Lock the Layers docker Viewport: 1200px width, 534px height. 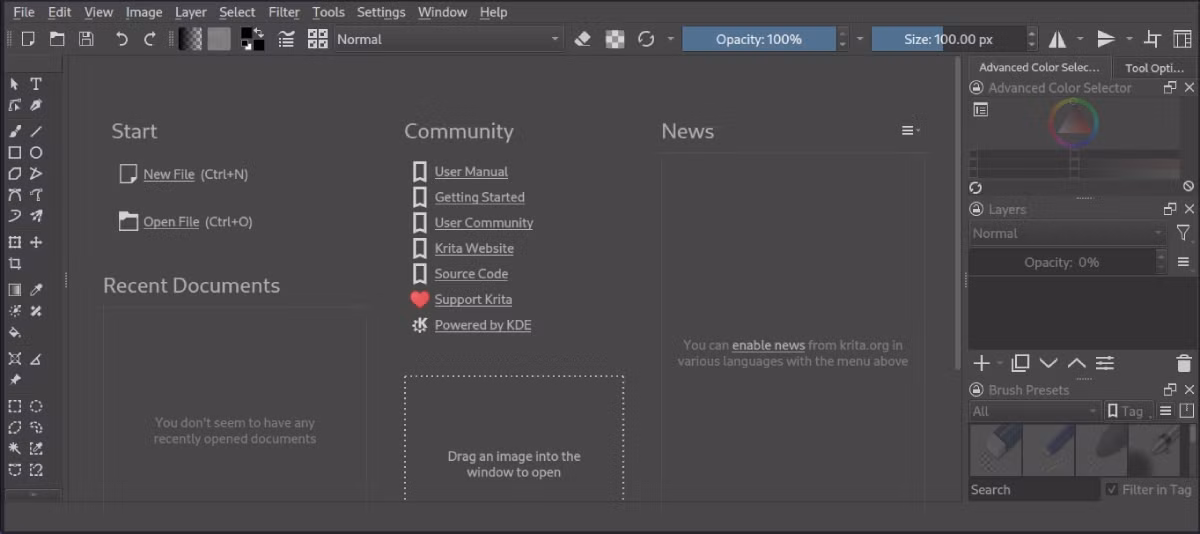coord(976,209)
